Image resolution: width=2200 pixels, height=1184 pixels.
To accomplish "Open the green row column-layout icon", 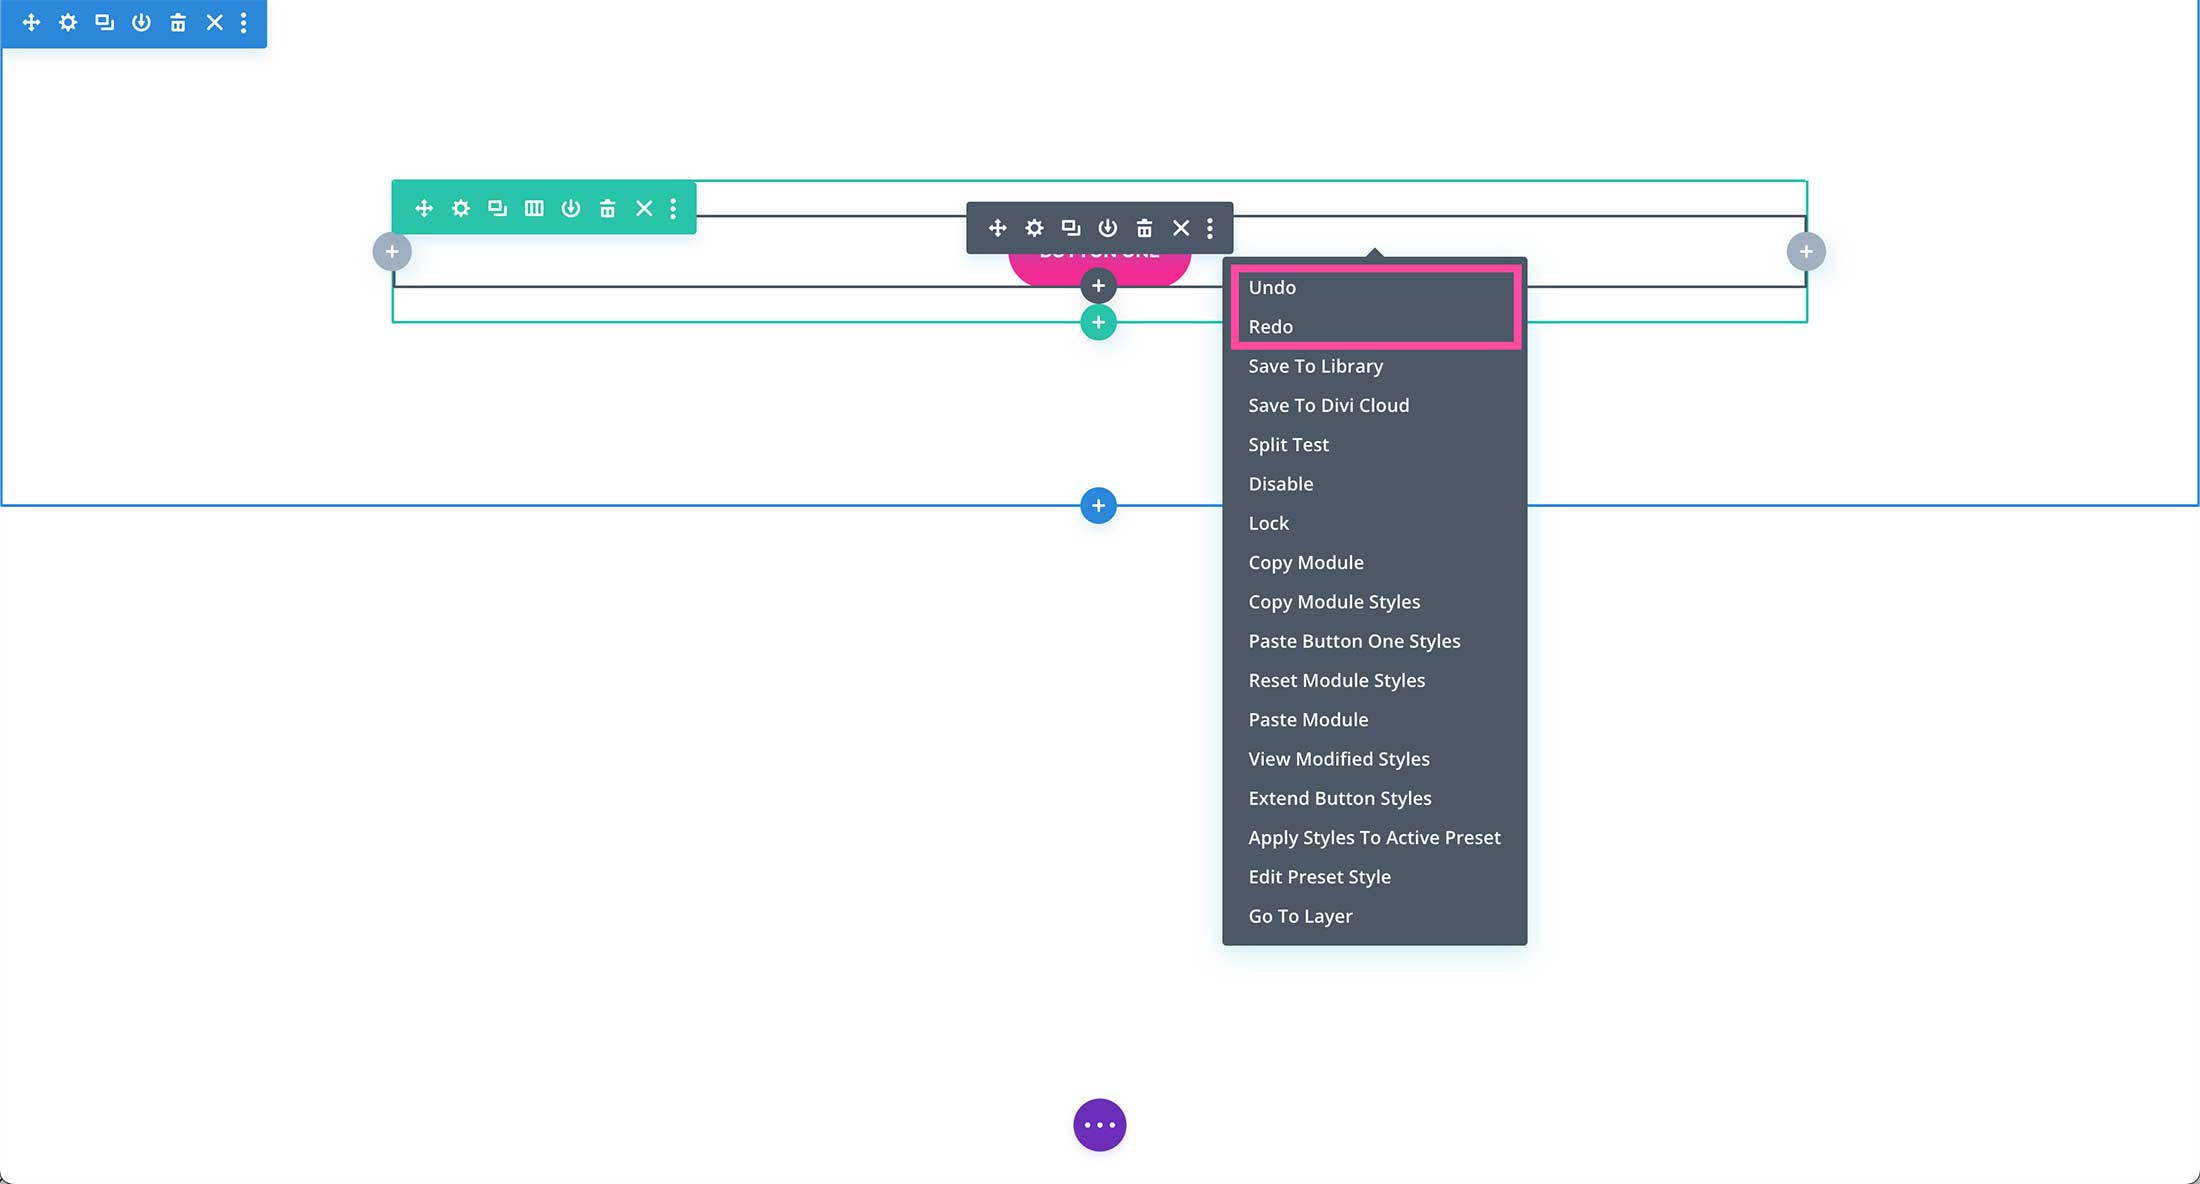I will click(x=534, y=208).
